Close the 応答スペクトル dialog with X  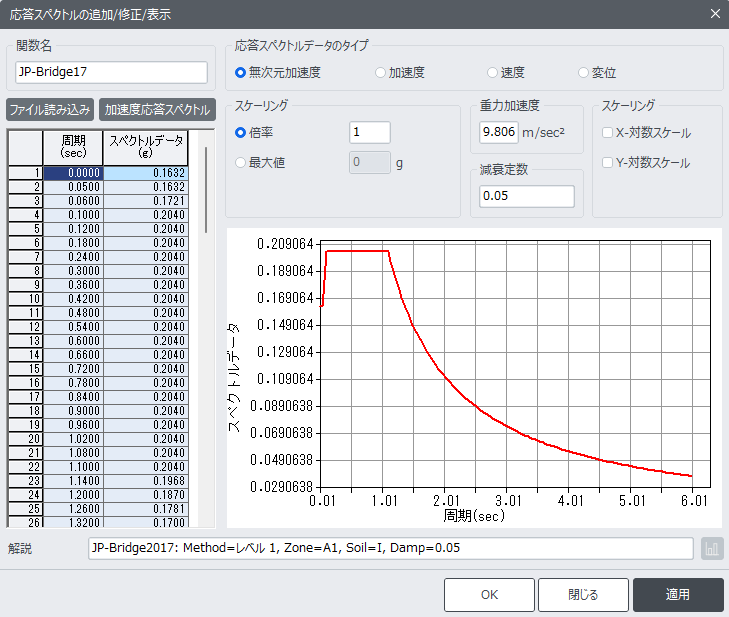pyautogui.click(x=715, y=14)
